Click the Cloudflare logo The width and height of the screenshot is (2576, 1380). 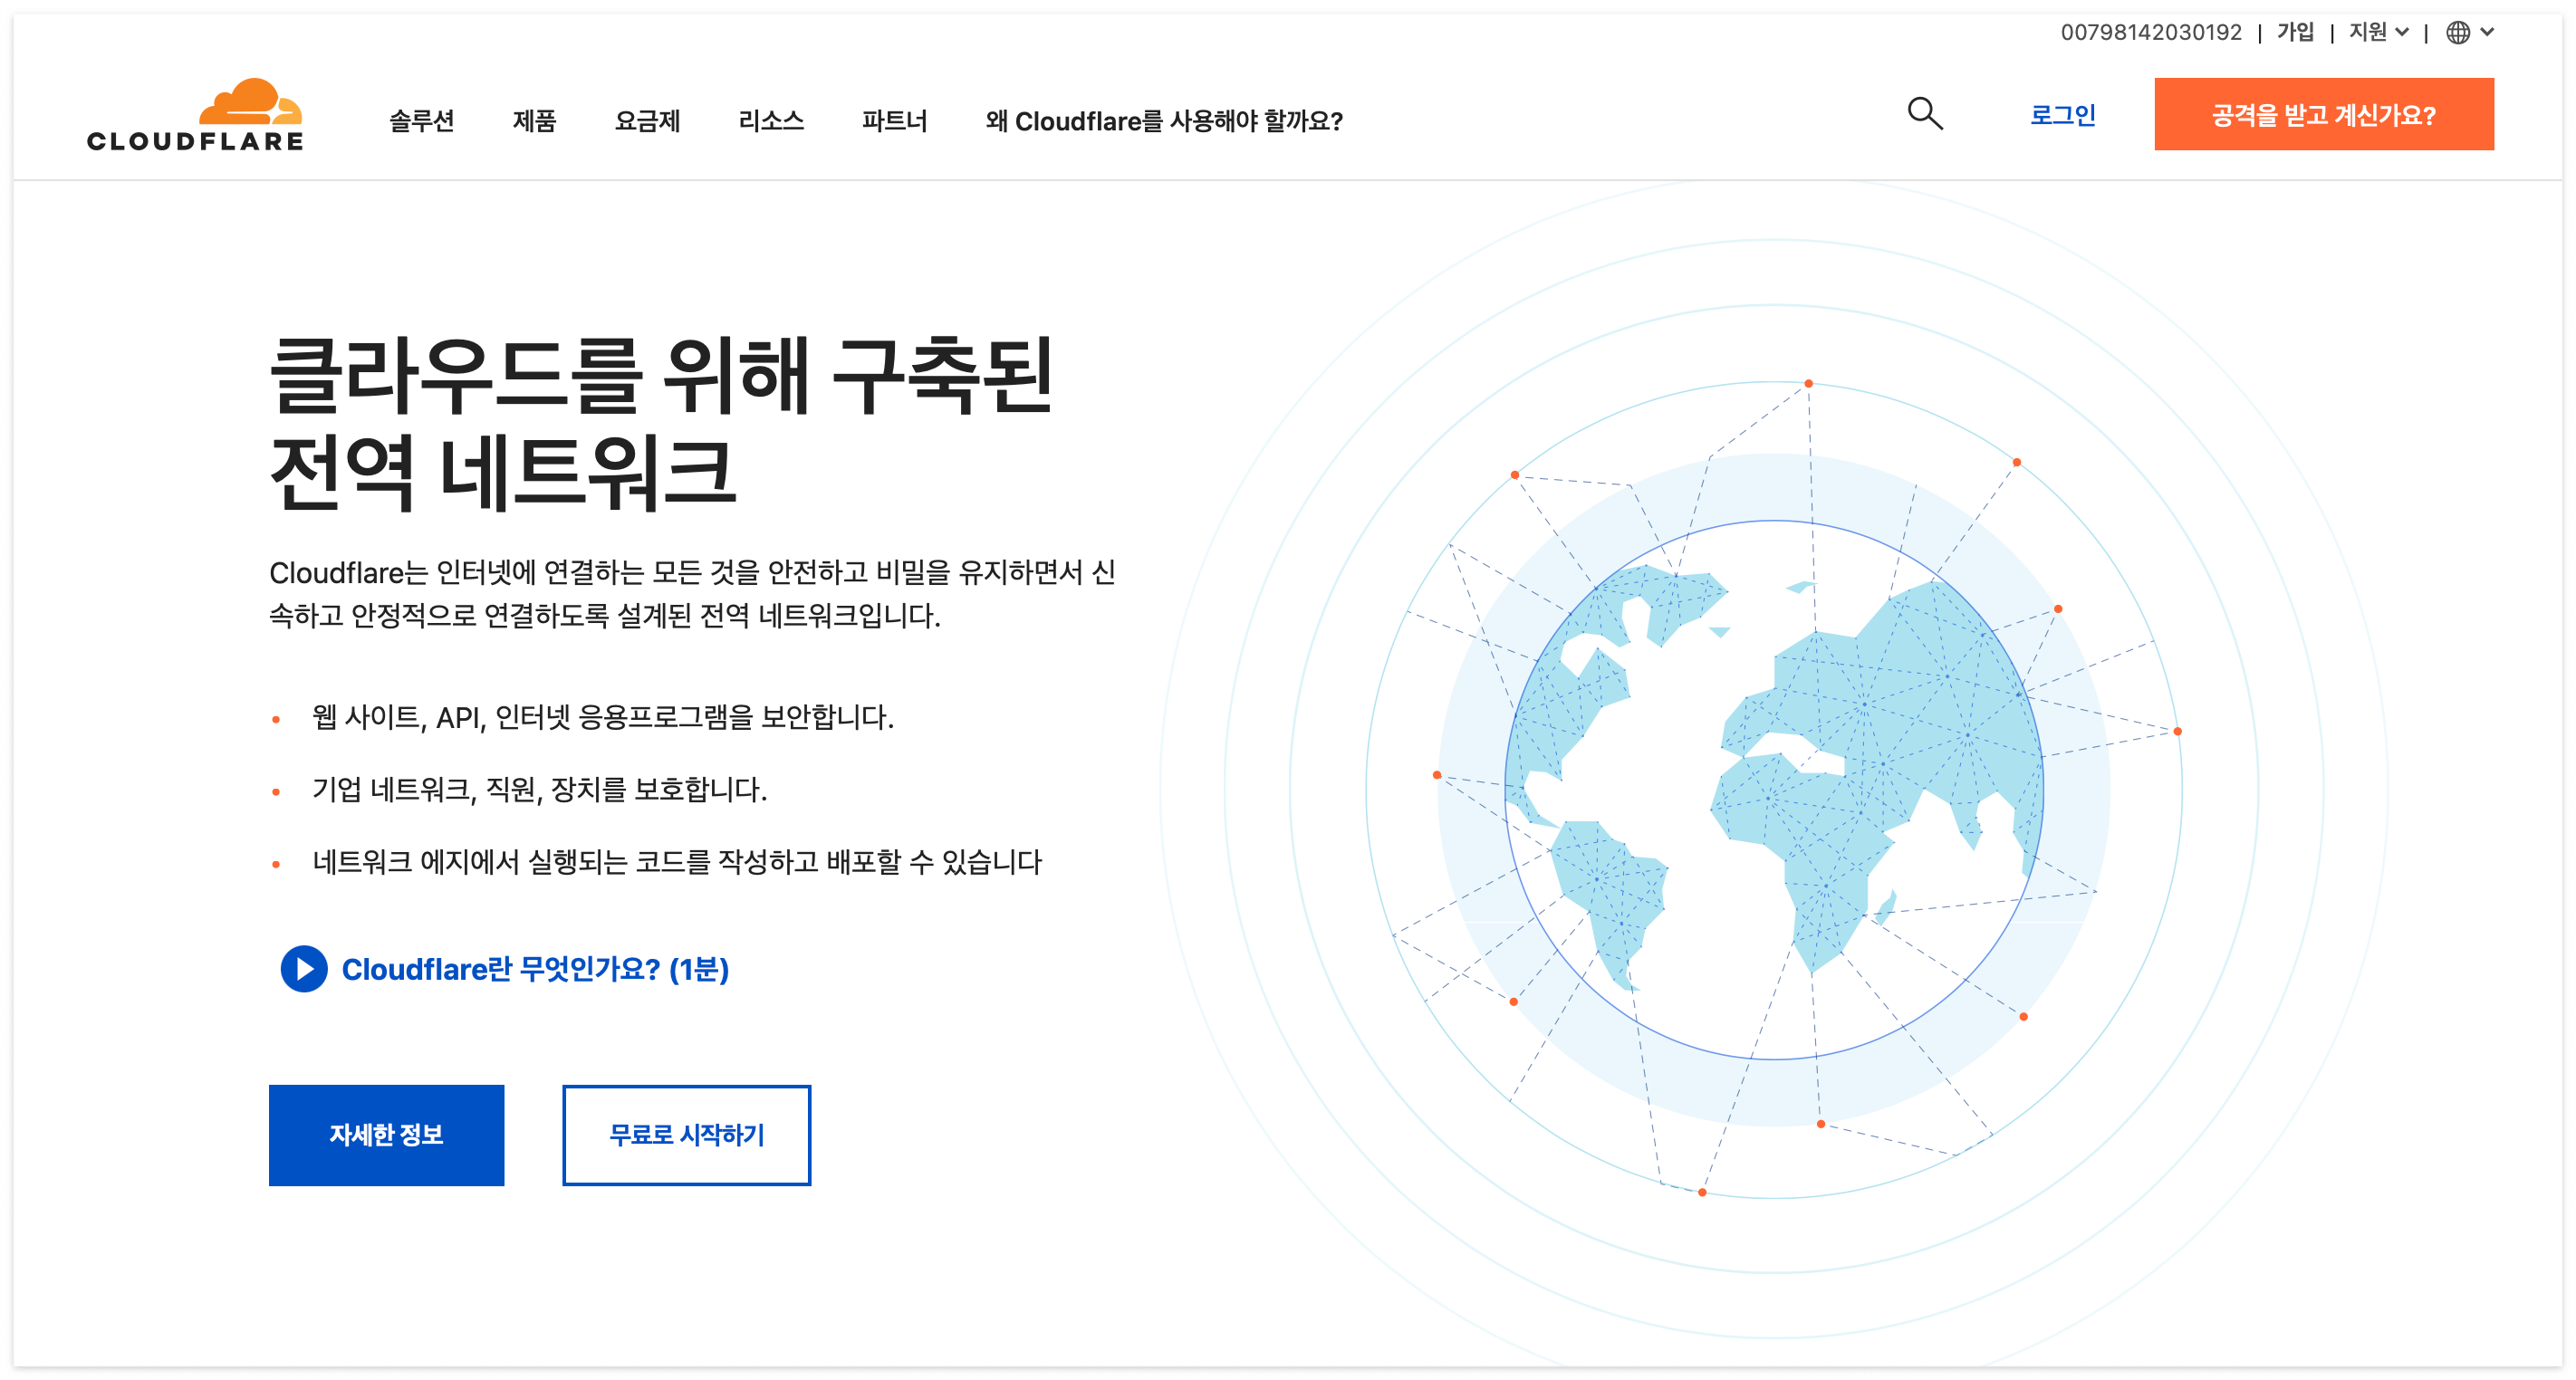[195, 115]
